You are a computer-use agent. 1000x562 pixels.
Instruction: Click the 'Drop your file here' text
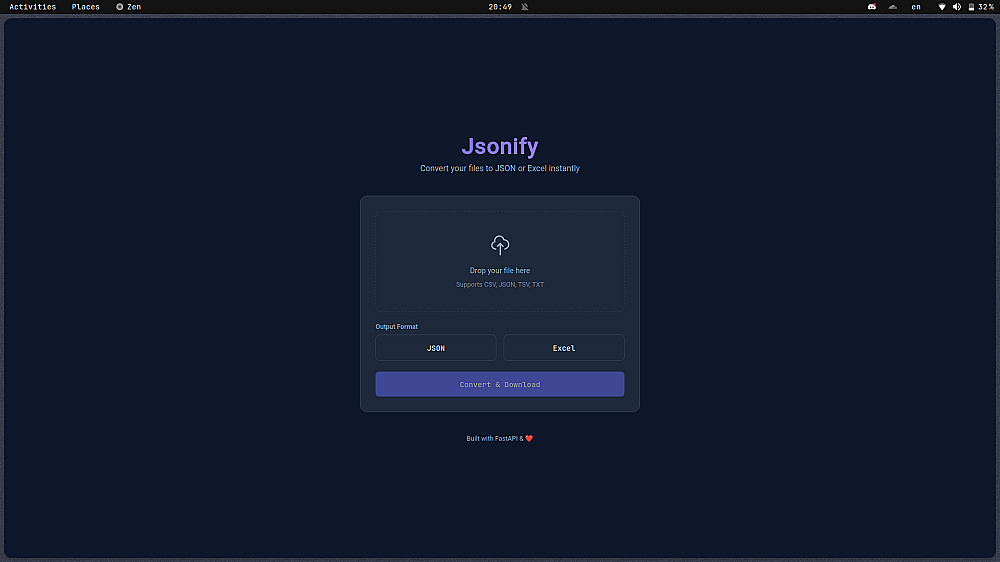coord(500,270)
